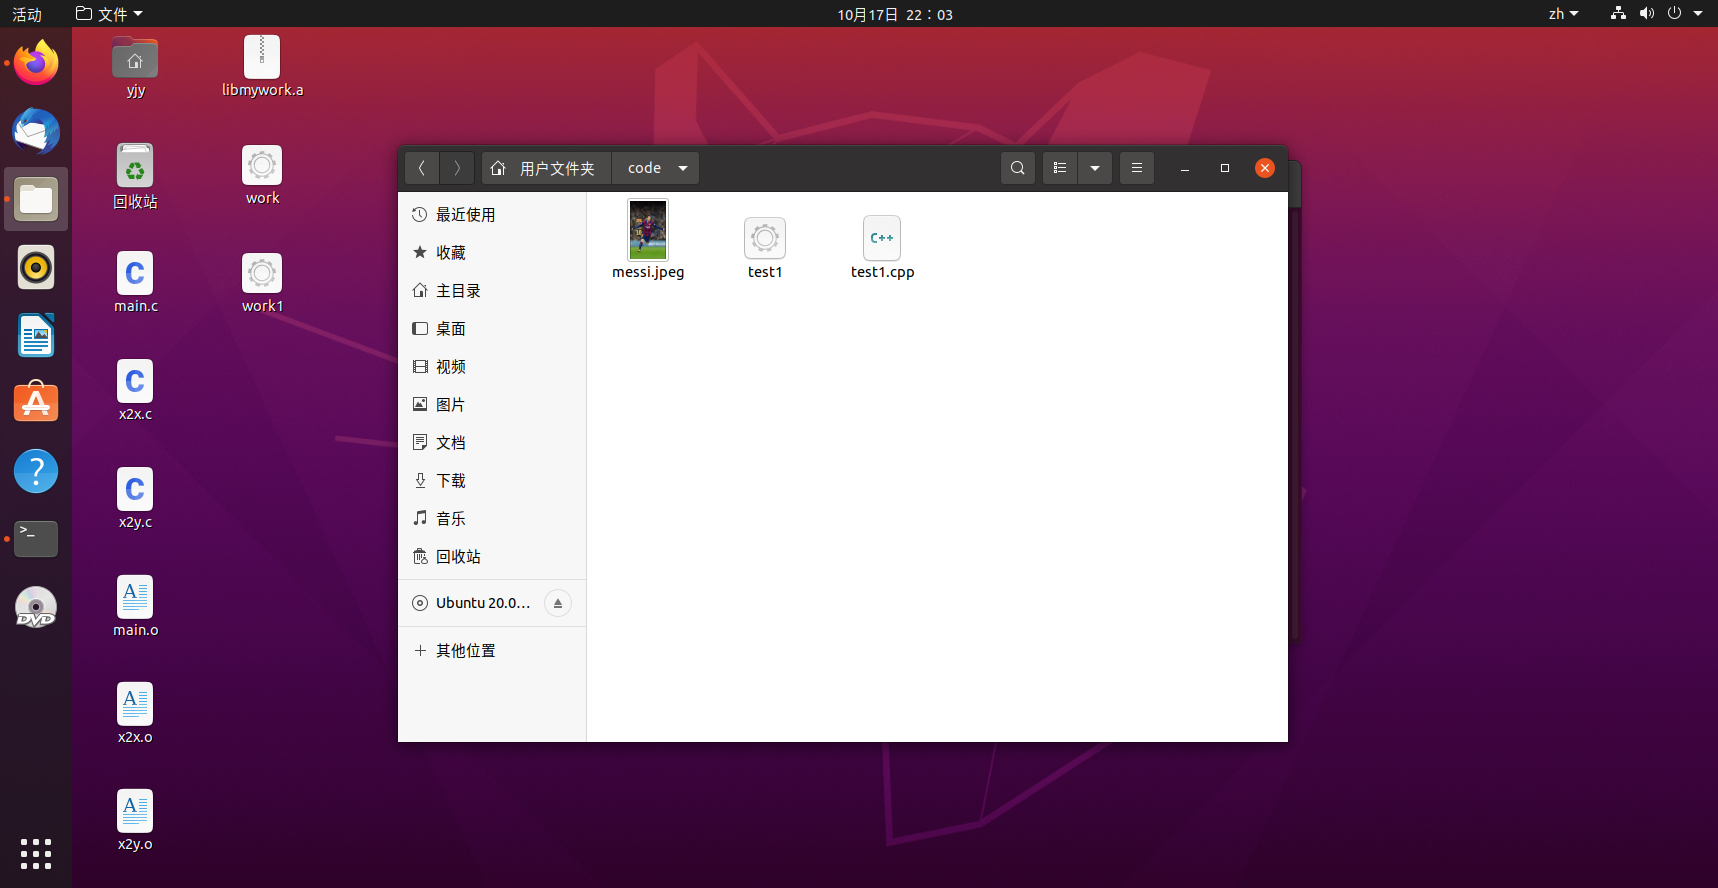Viewport: 1718px width, 888px height.
Task: Toggle list view in Files toolbar
Action: [x=1060, y=168]
